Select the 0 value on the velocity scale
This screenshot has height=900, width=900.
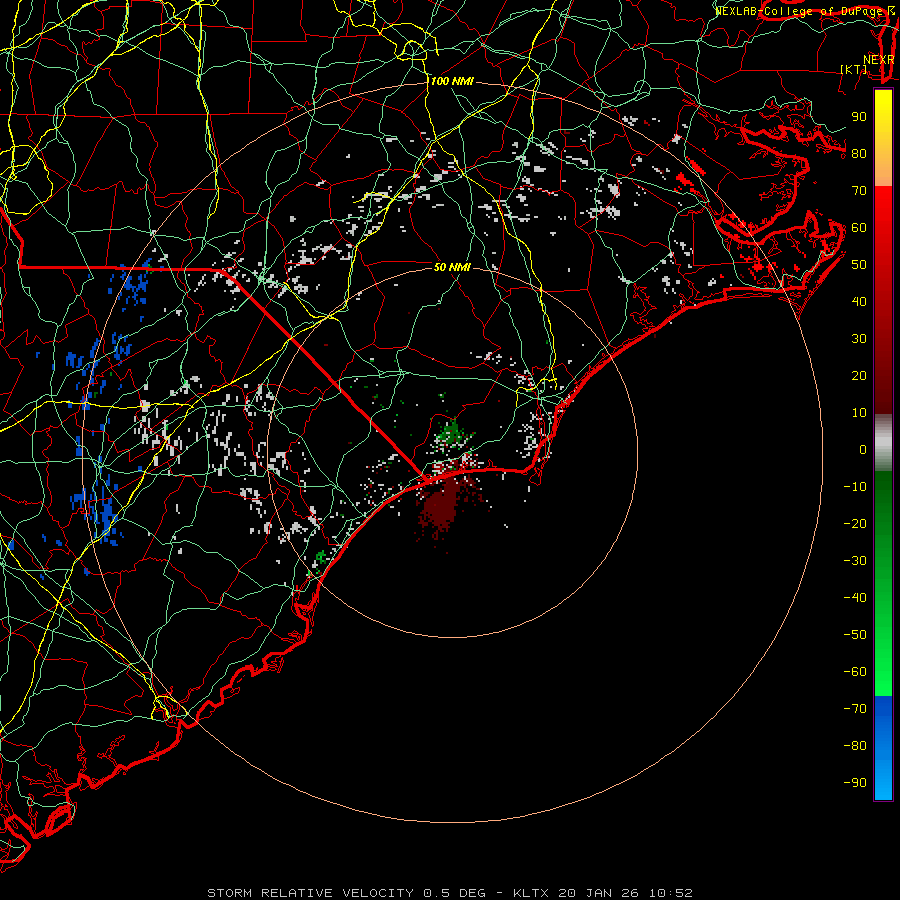point(863,449)
